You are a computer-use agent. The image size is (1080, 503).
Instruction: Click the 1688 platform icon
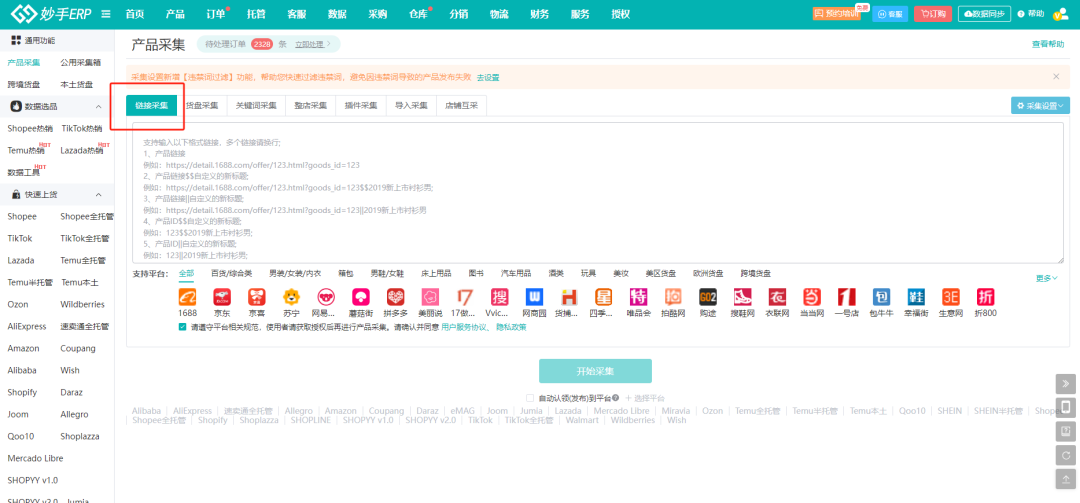(x=187, y=297)
